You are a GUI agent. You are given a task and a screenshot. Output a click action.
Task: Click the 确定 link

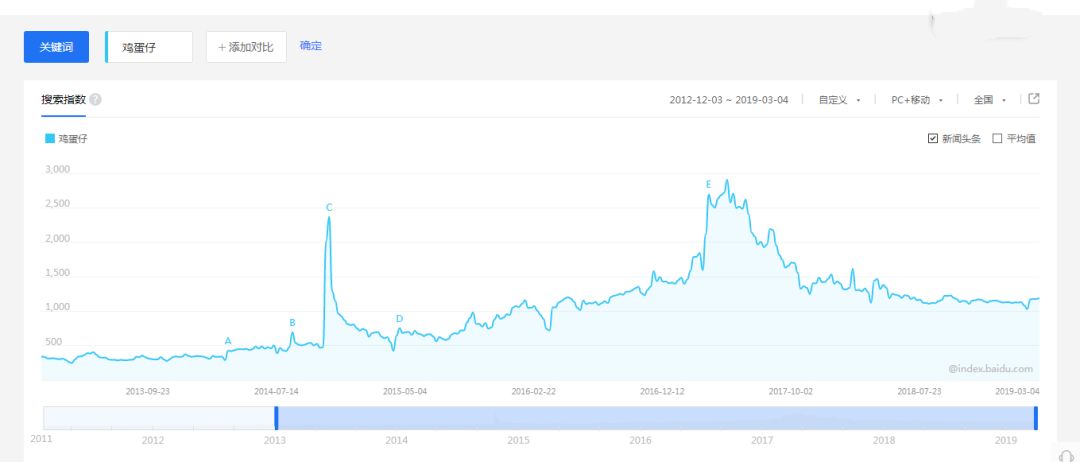click(311, 46)
